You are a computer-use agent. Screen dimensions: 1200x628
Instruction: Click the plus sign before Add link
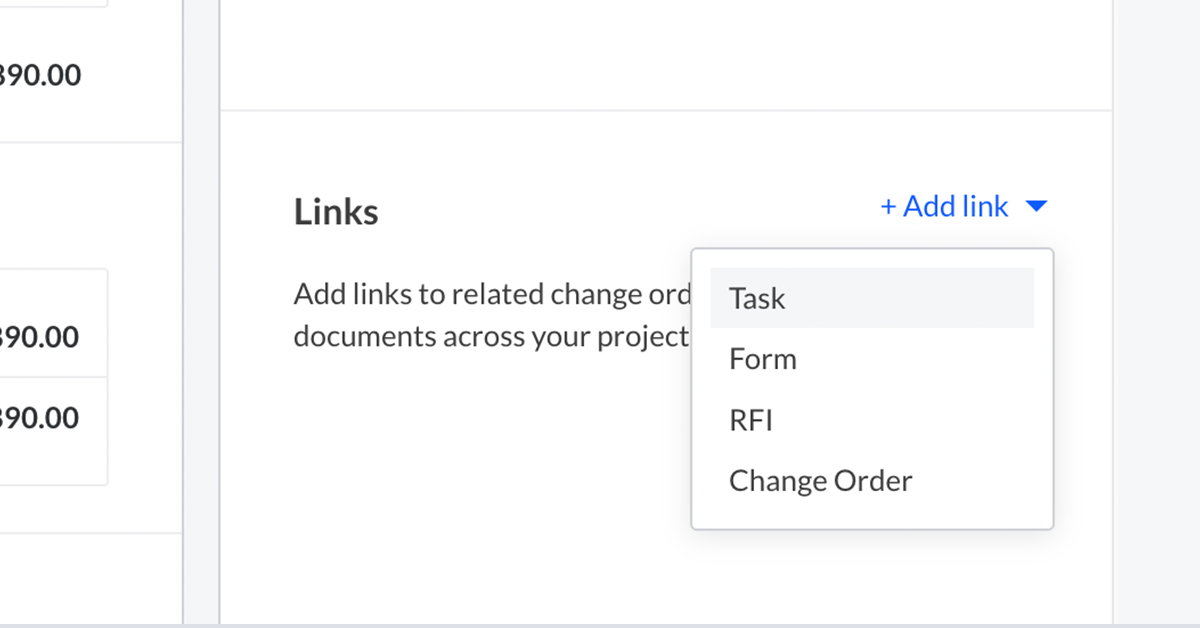coord(888,207)
